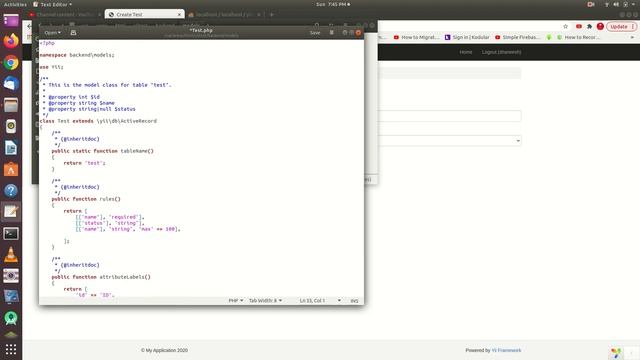The width and height of the screenshot is (640, 360).
Task: Create new document icon in gedit header
Action: [73, 33]
